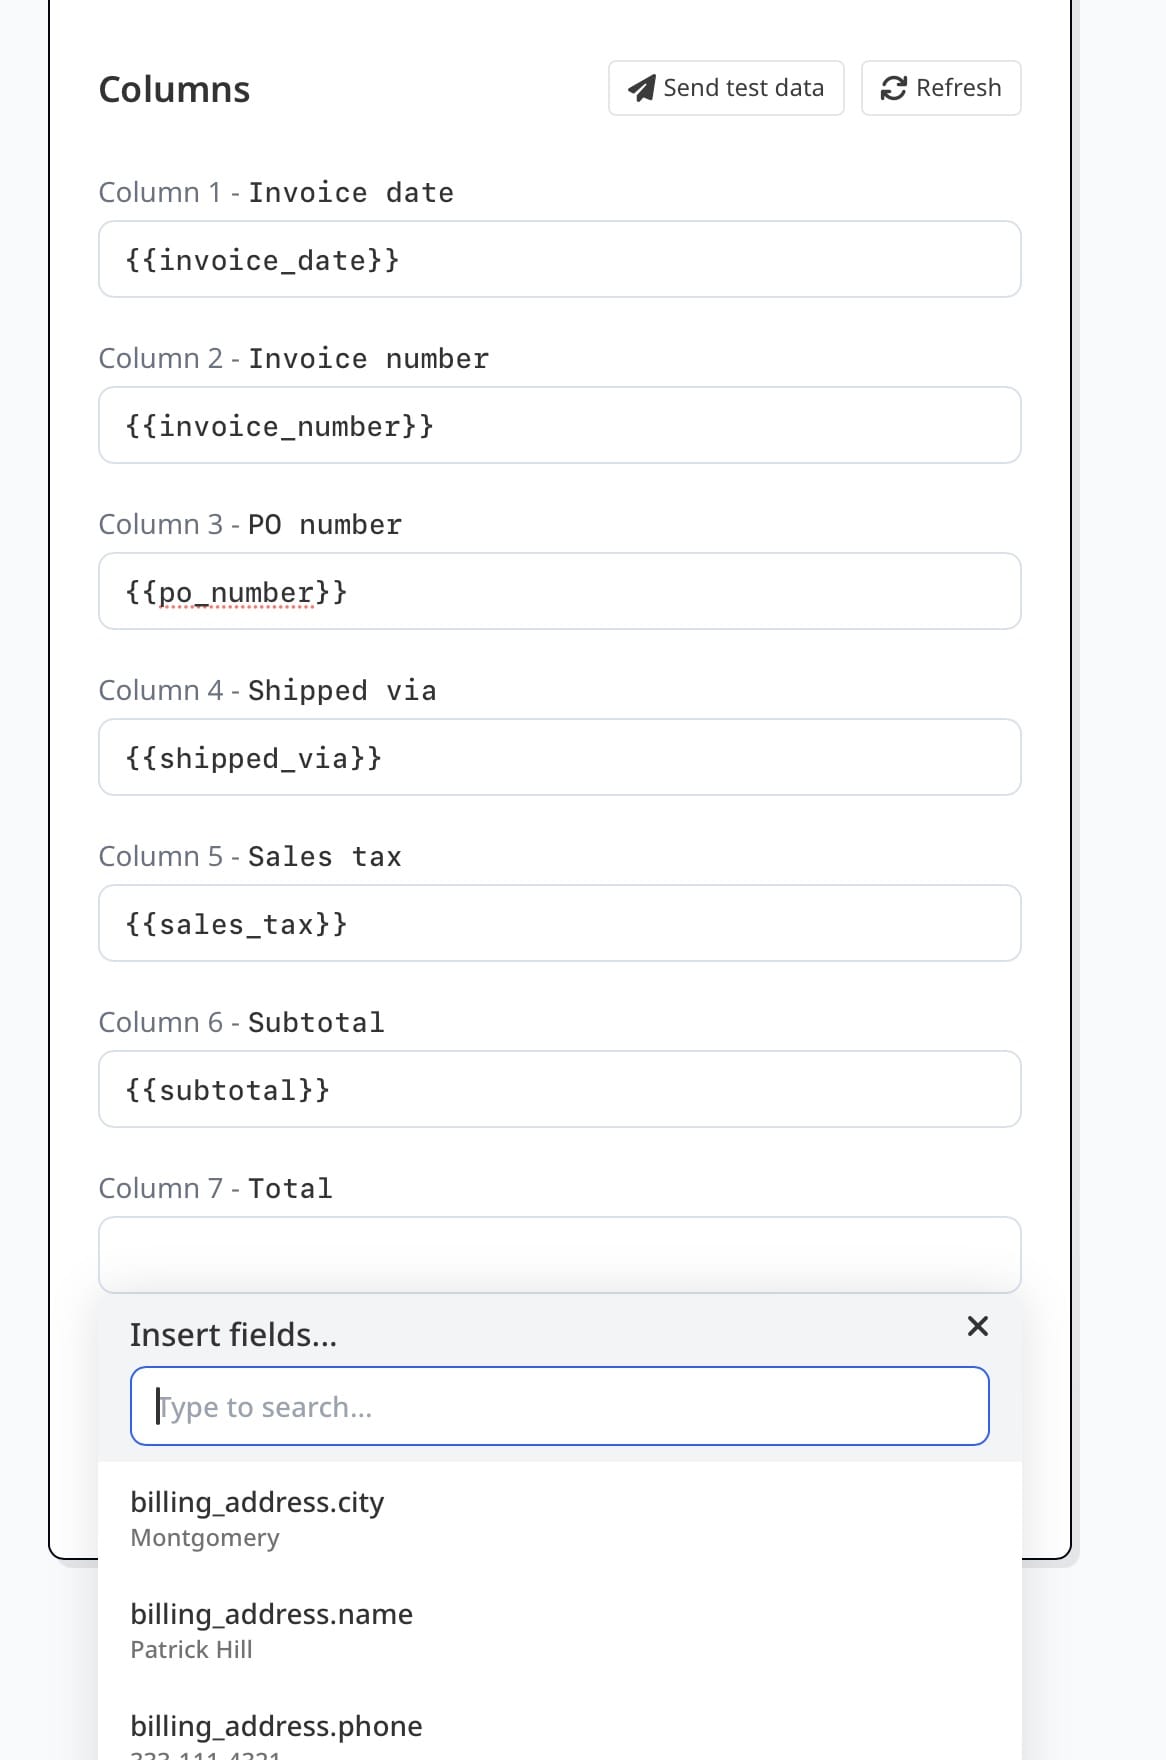
Task: Click into the Shipped via input
Action: pos(559,758)
